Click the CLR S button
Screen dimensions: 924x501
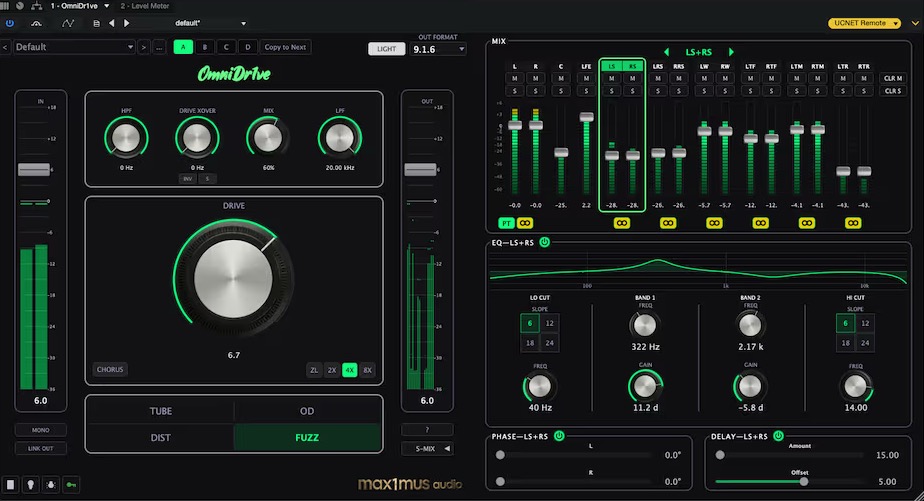(x=893, y=91)
